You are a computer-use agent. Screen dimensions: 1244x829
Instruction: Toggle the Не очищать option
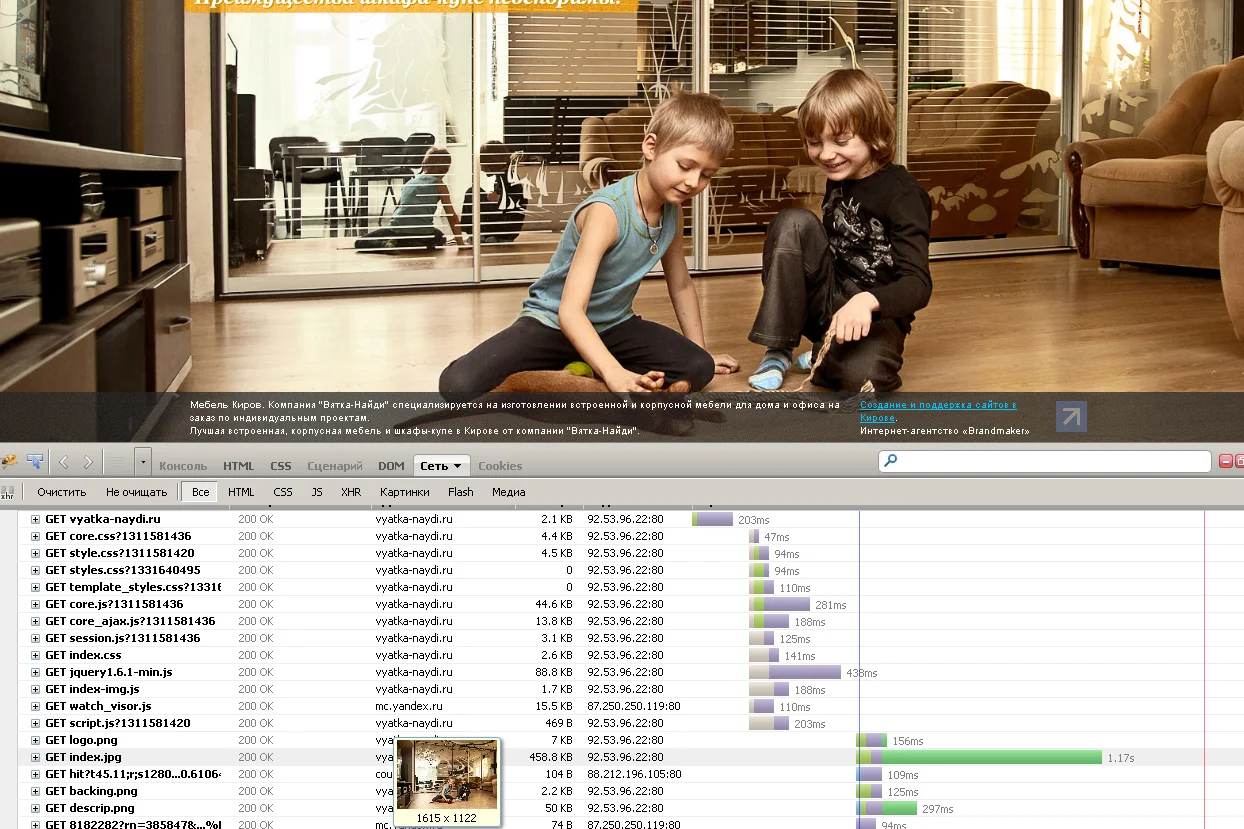point(137,492)
